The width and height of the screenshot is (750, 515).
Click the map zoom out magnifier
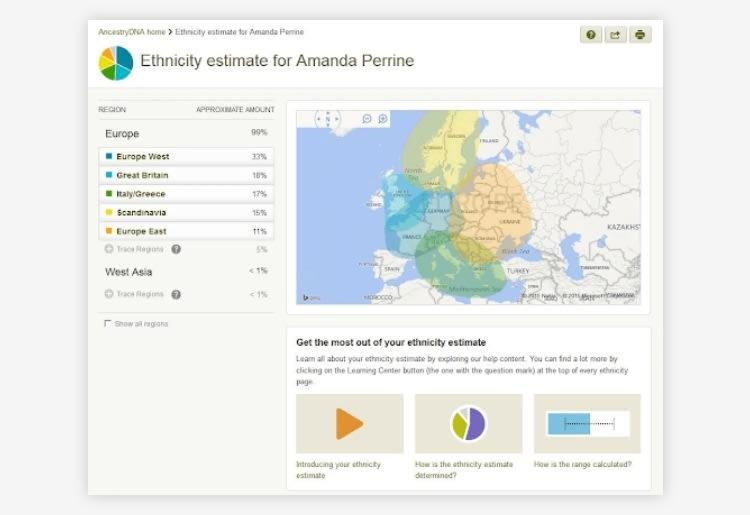(367, 119)
